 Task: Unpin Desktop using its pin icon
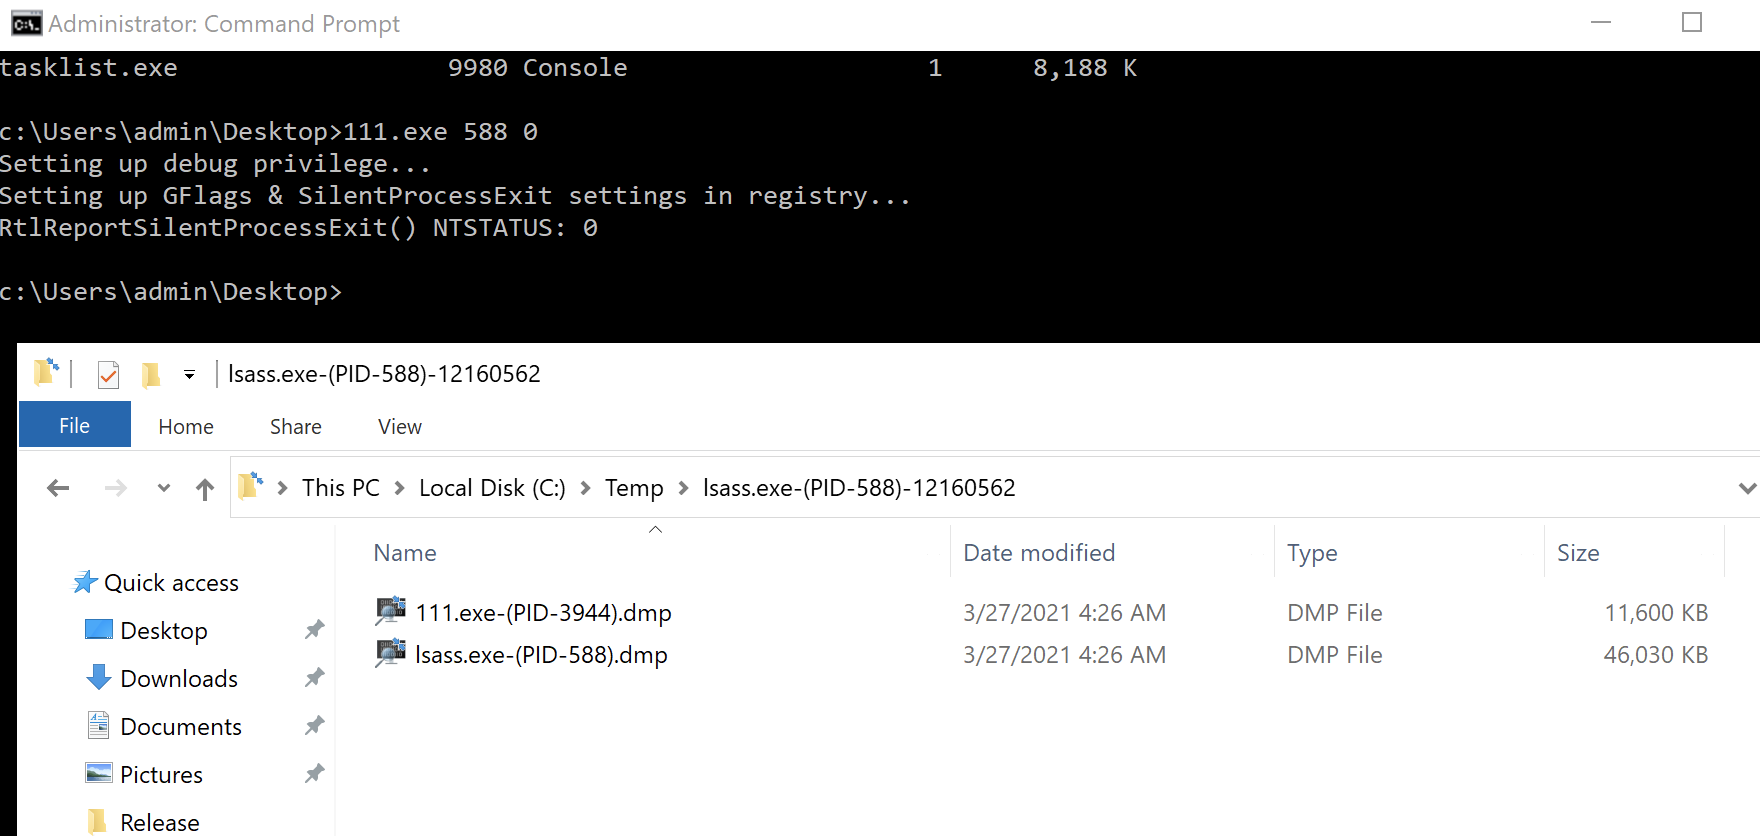point(314,630)
